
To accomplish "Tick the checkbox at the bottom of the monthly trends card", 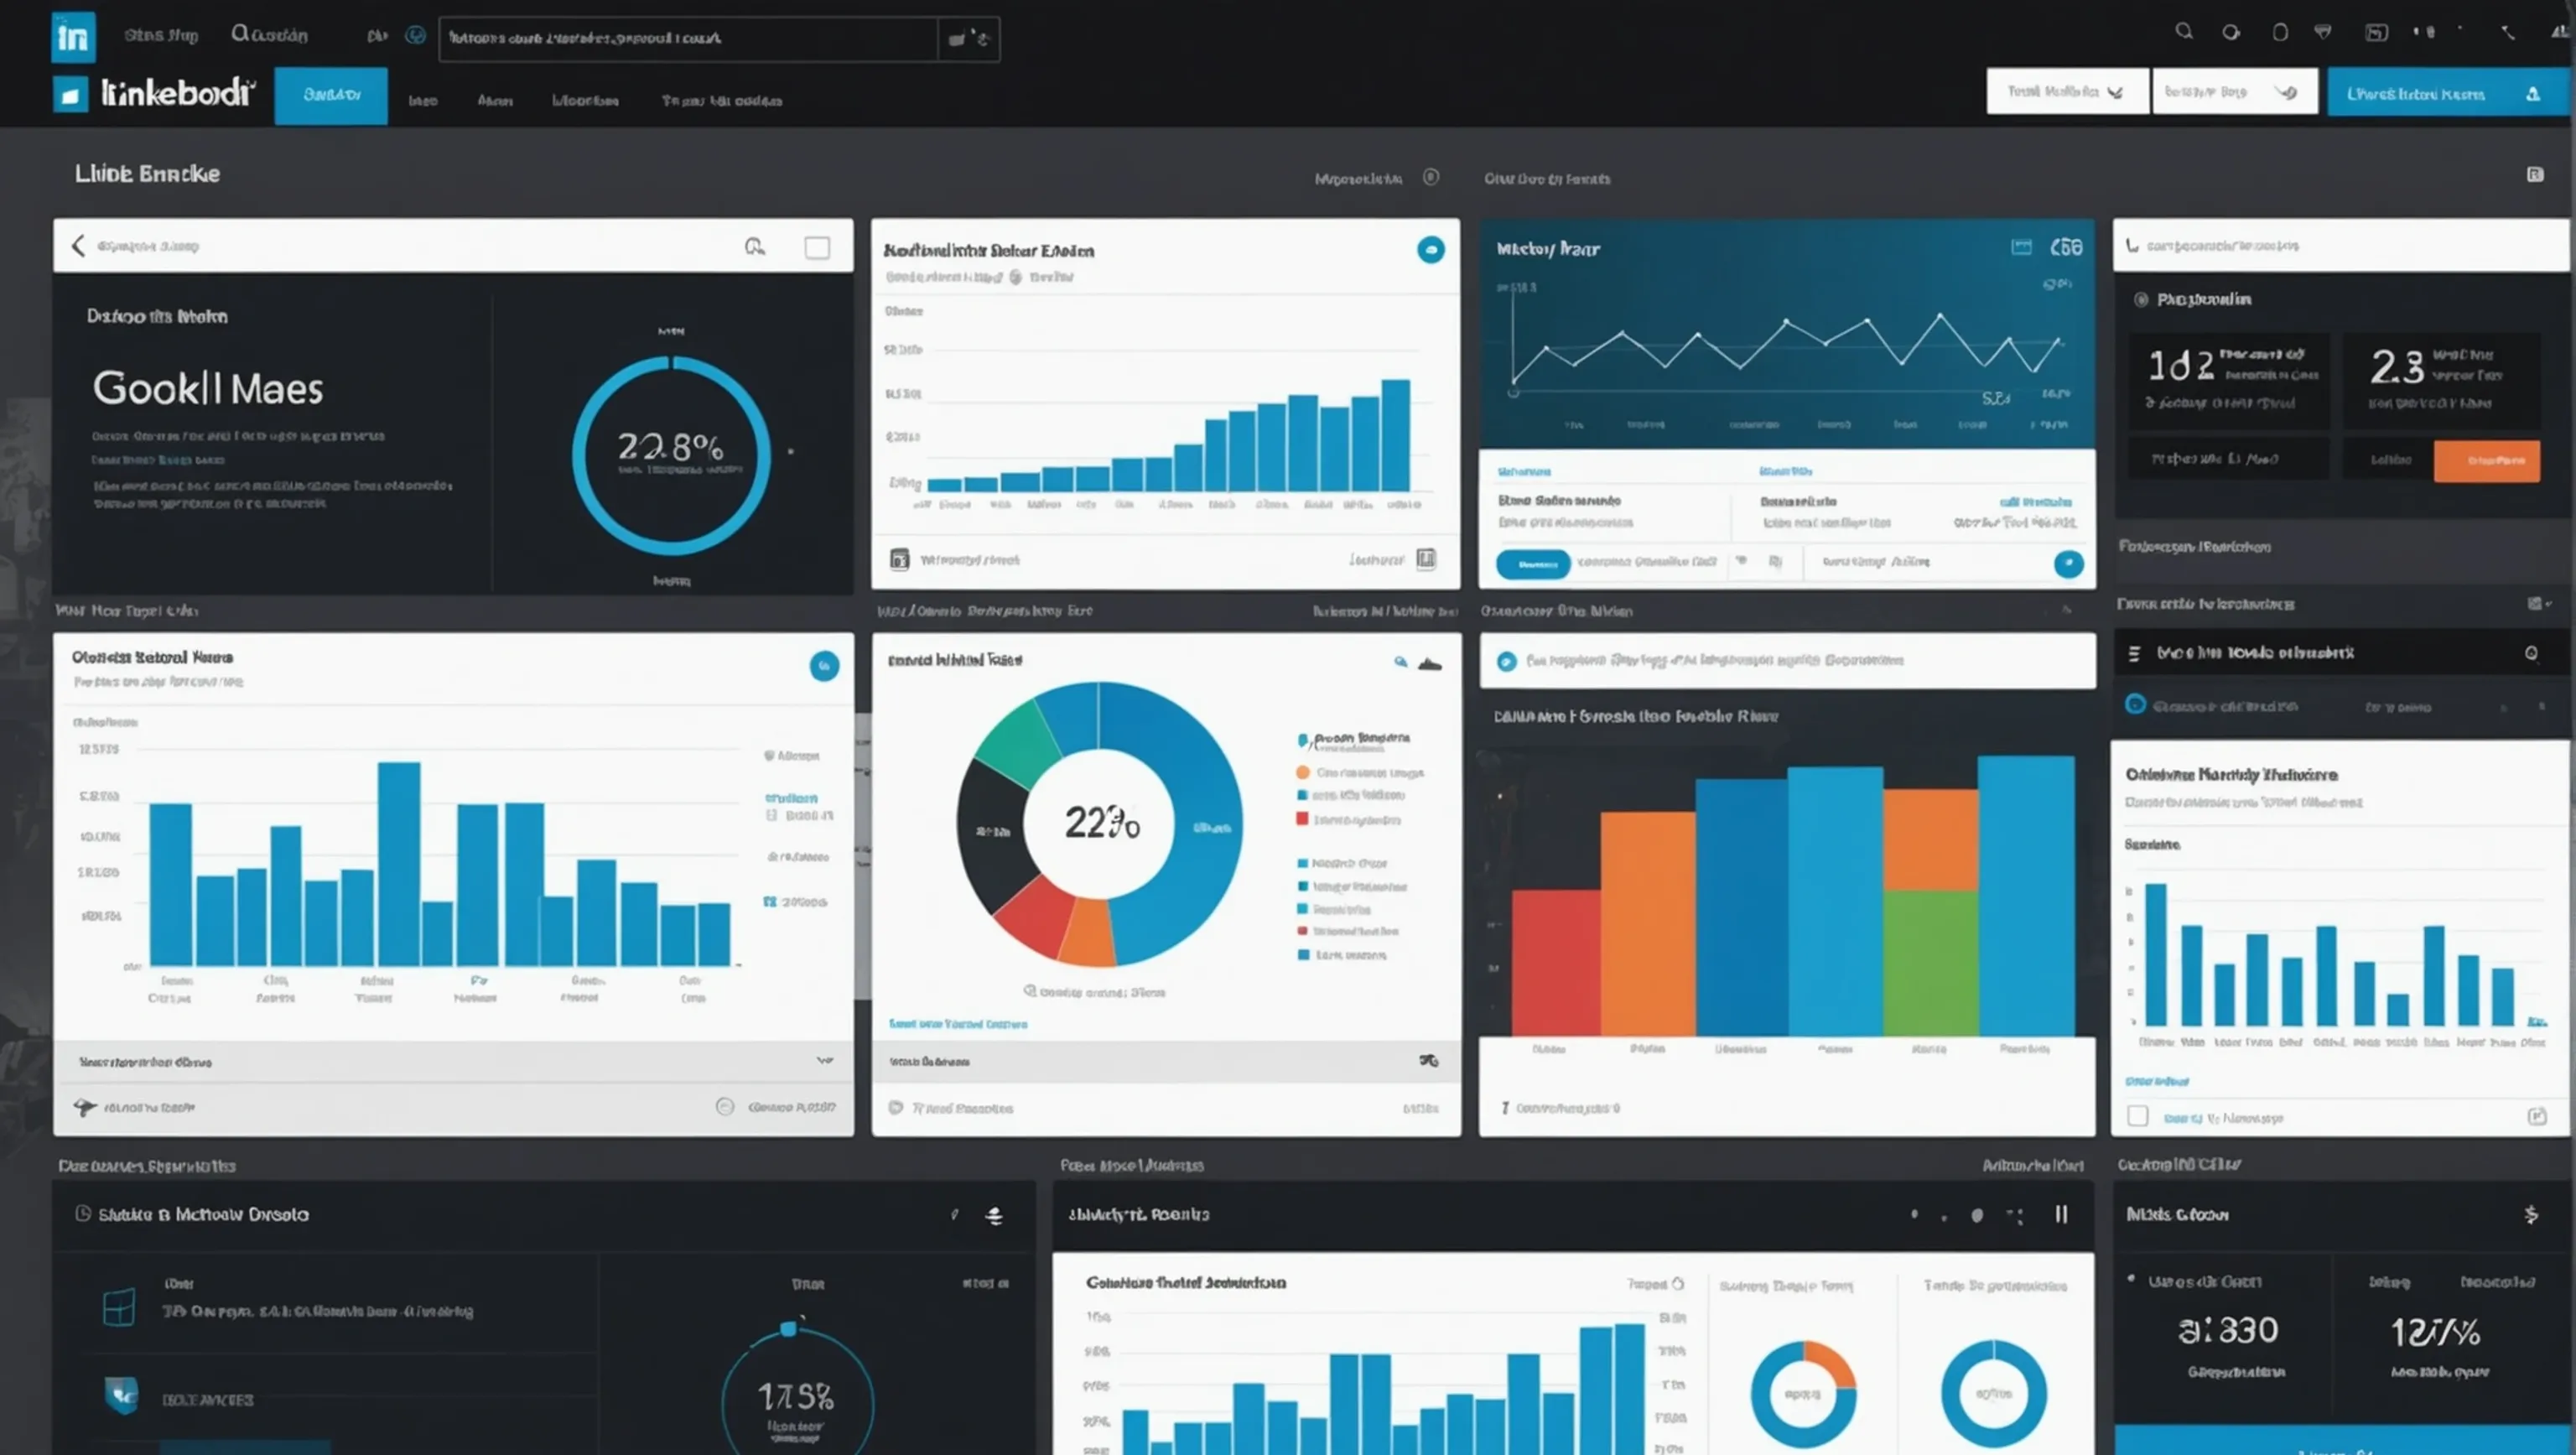I will coord(2137,1115).
